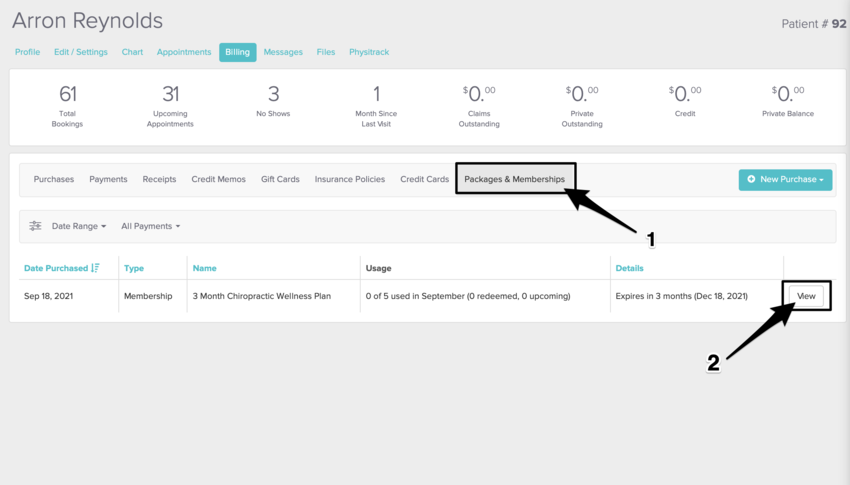
Task: Expand the All Payments filter
Action: point(150,226)
